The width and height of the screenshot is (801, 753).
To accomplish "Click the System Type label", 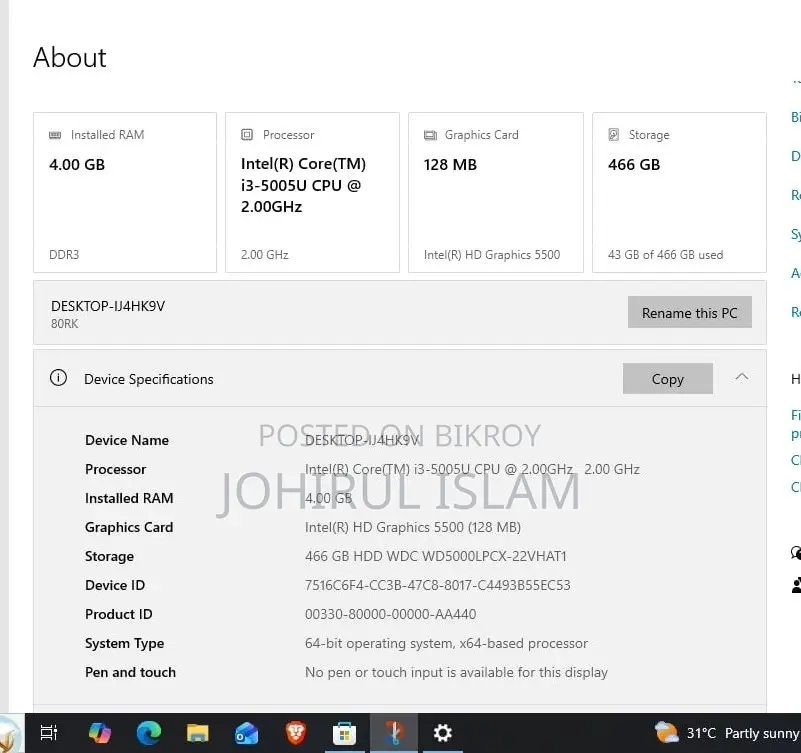I will [x=124, y=643].
